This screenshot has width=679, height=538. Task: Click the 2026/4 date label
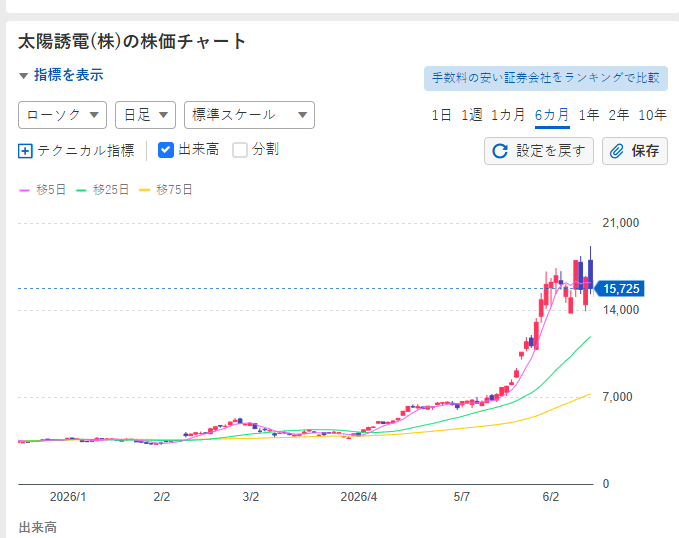coord(359,497)
